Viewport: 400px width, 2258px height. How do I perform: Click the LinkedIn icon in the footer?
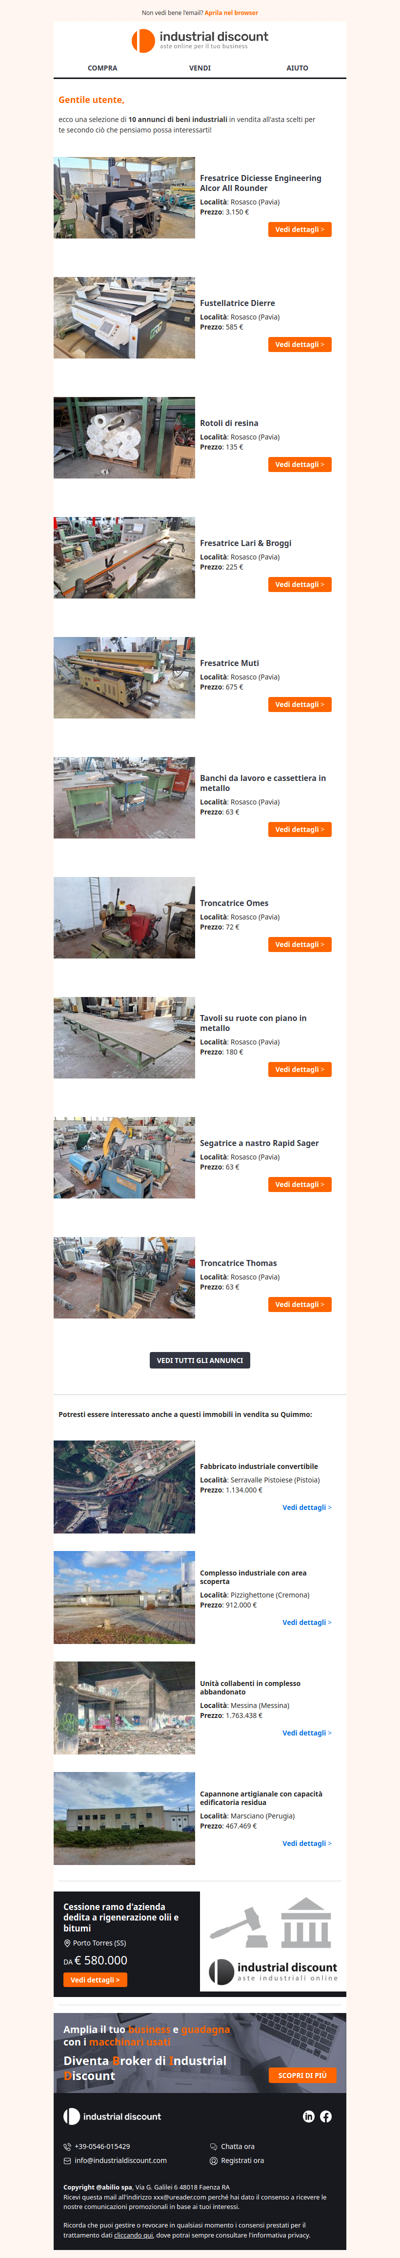tap(308, 2116)
